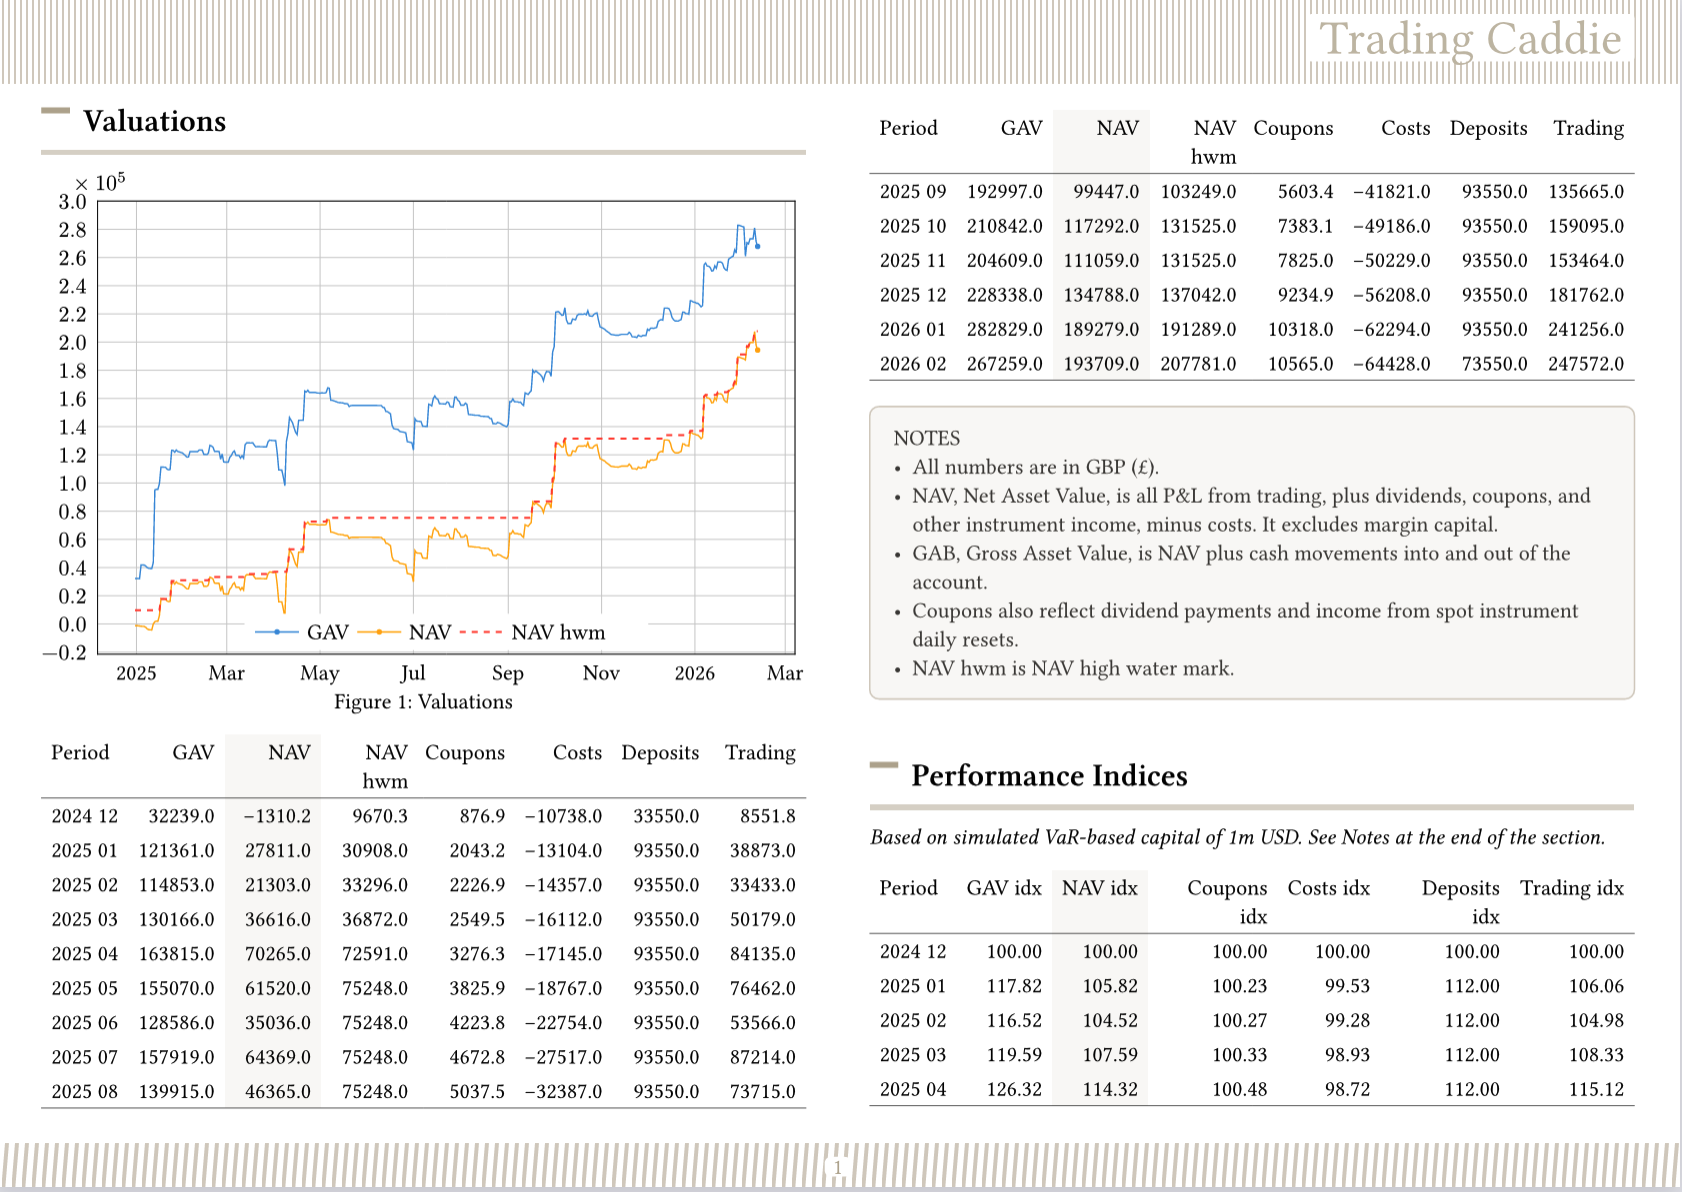
Task: Click the 2026 02 period row label
Action: point(912,364)
